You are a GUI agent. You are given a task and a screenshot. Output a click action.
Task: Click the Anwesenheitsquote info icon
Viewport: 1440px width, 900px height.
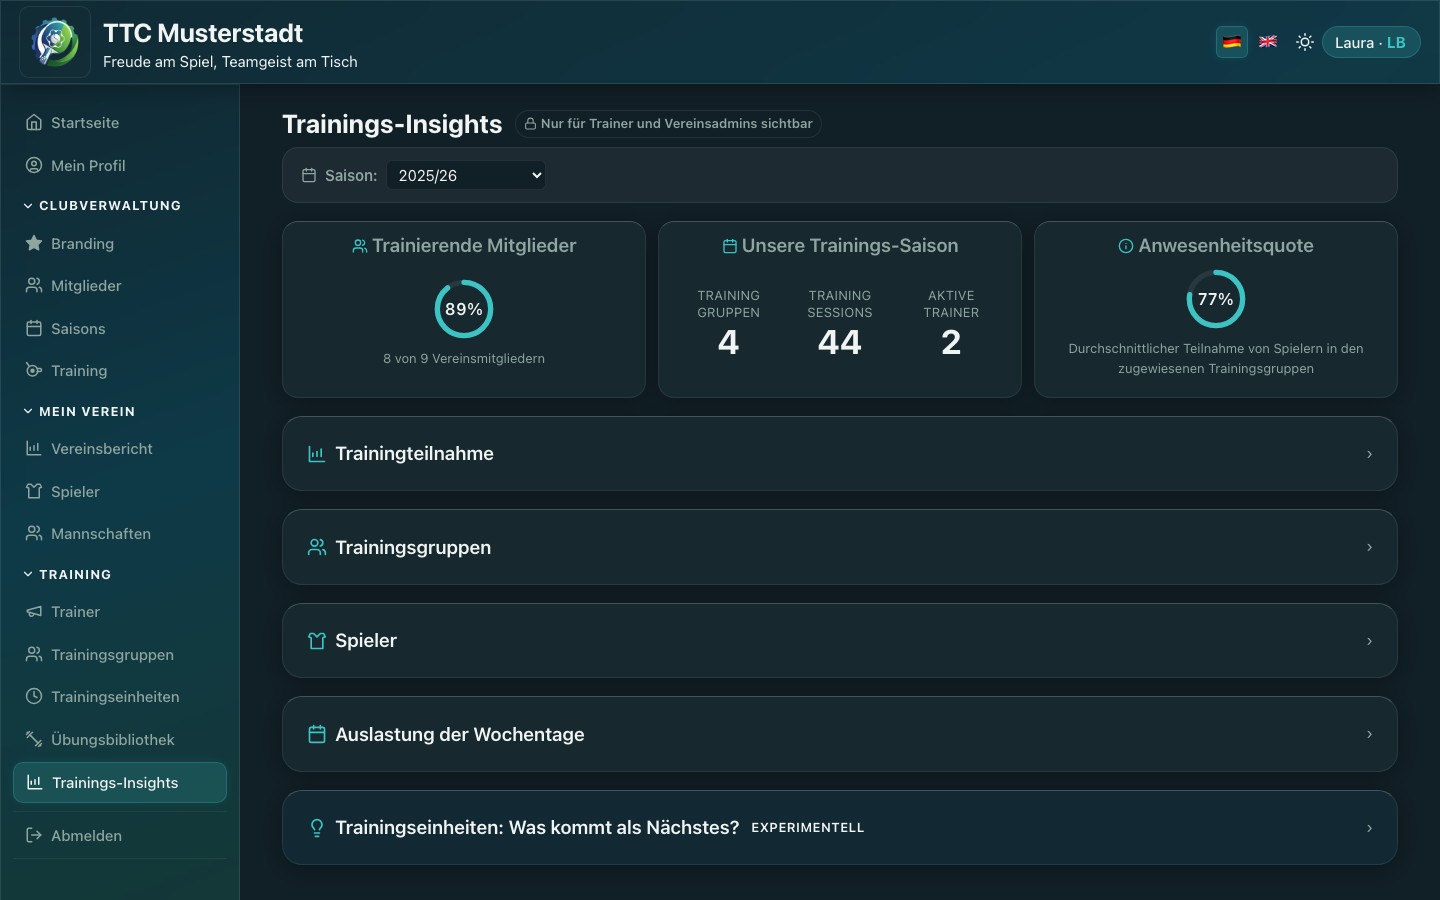[x=1126, y=246]
